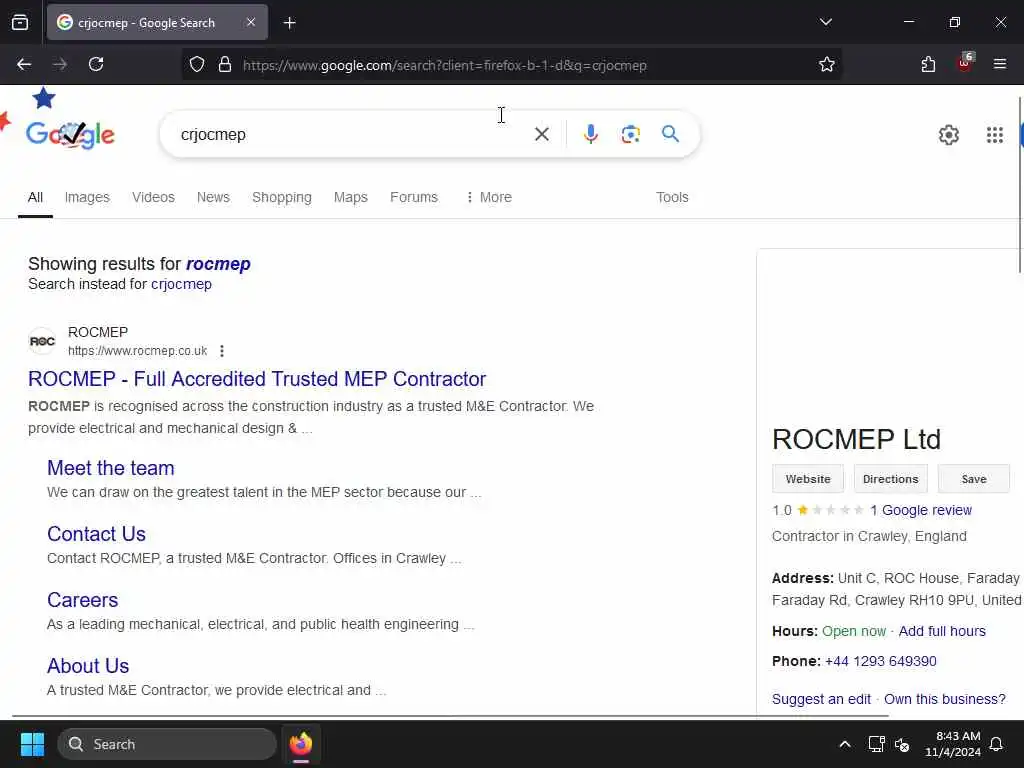
Task: Start voice search with microphone icon
Action: coord(590,135)
